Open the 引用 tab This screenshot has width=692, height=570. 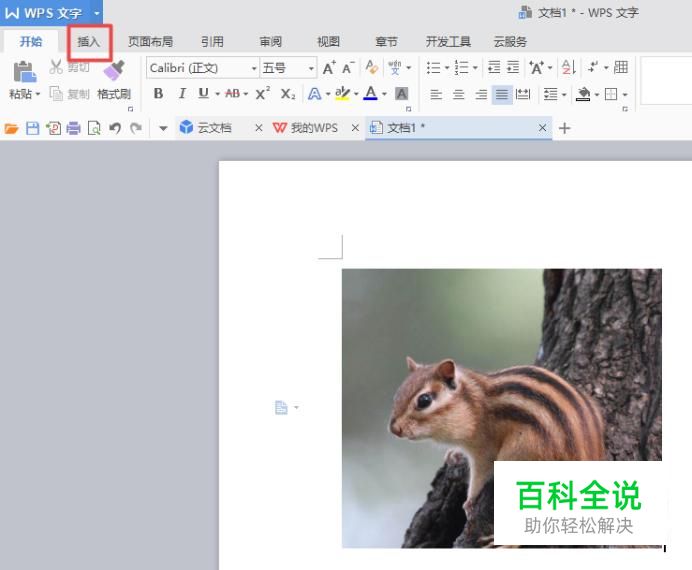tap(212, 42)
